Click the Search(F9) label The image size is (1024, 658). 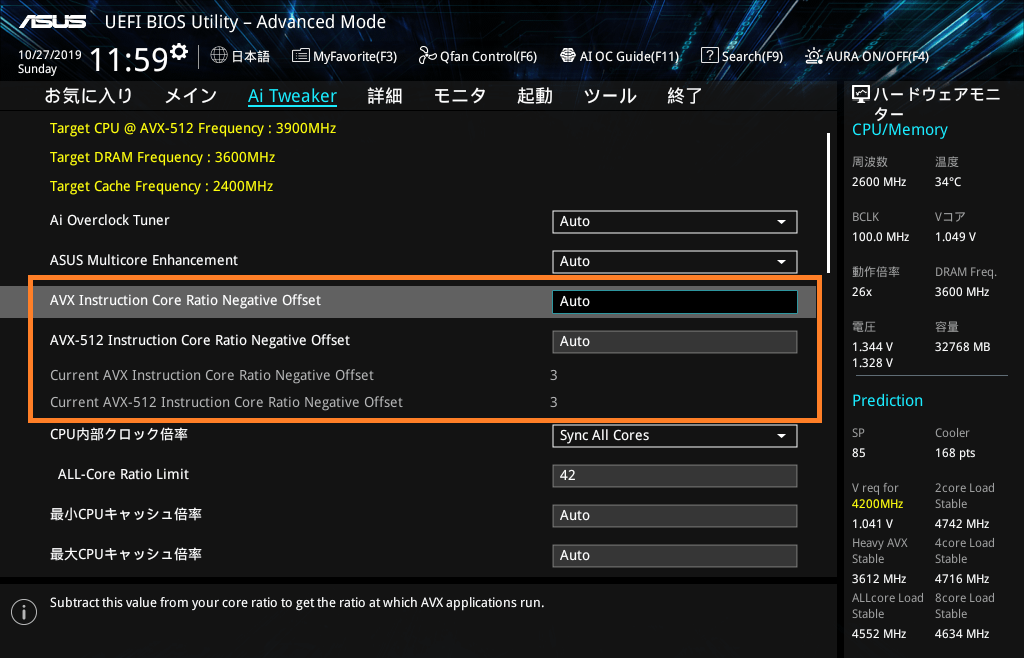(752, 56)
